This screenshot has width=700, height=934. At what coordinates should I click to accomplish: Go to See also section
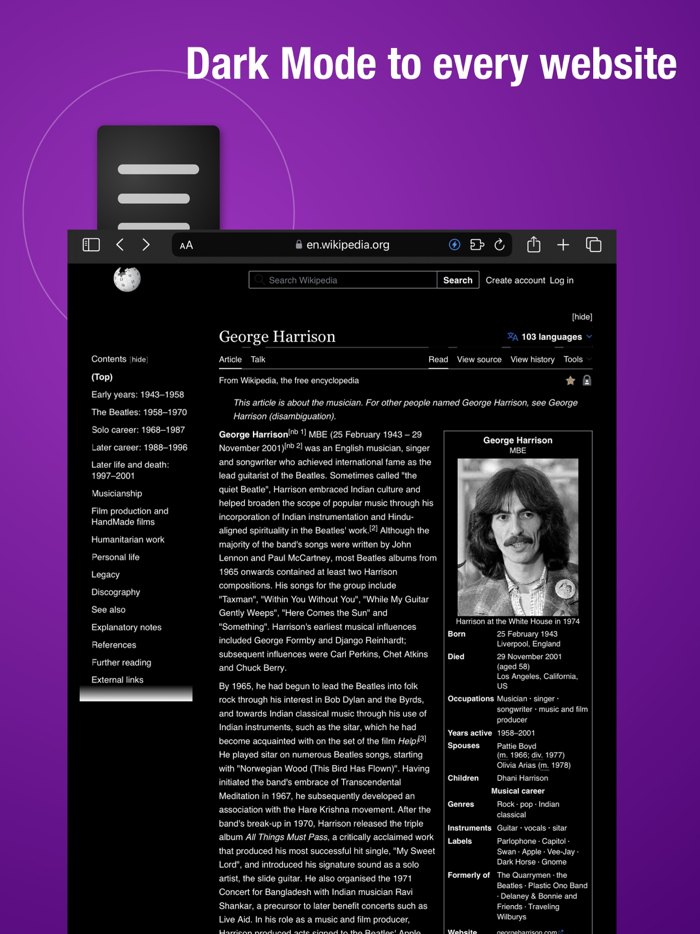click(x=108, y=610)
